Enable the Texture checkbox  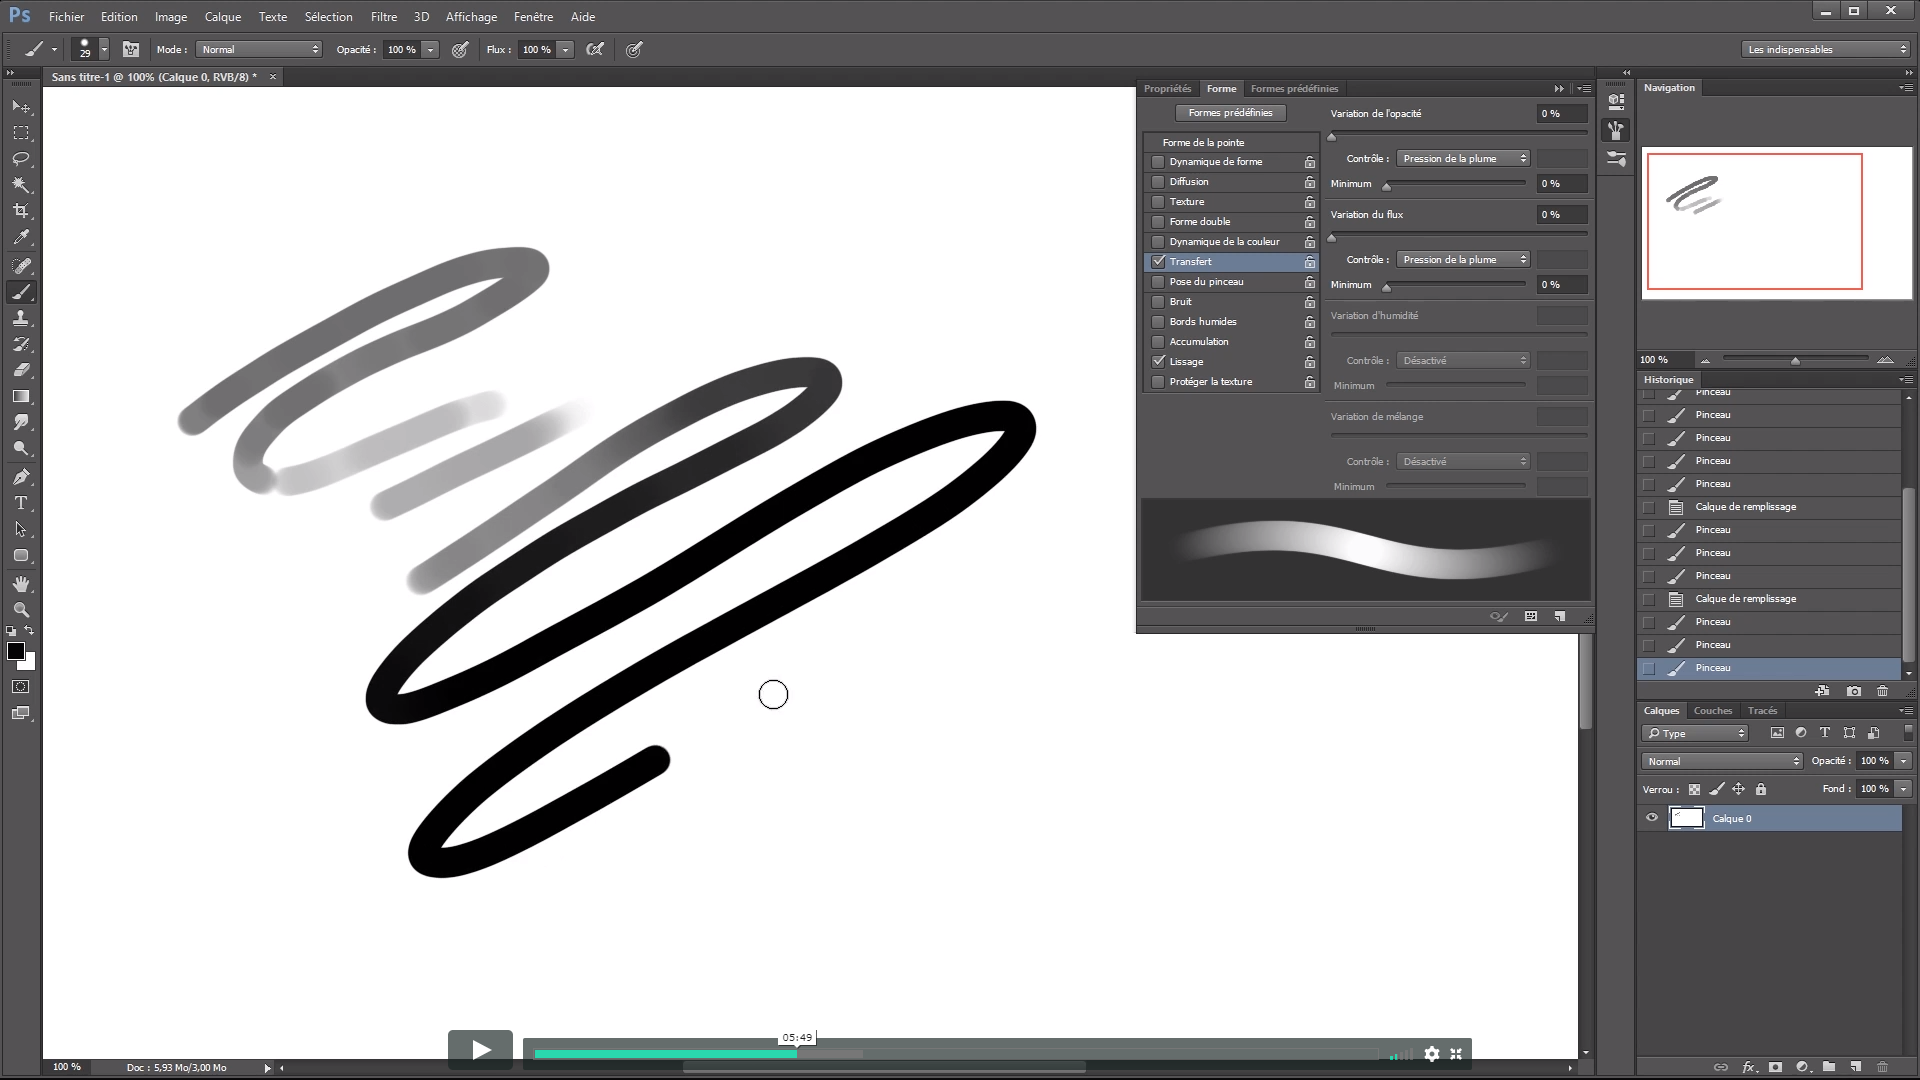tap(1158, 202)
